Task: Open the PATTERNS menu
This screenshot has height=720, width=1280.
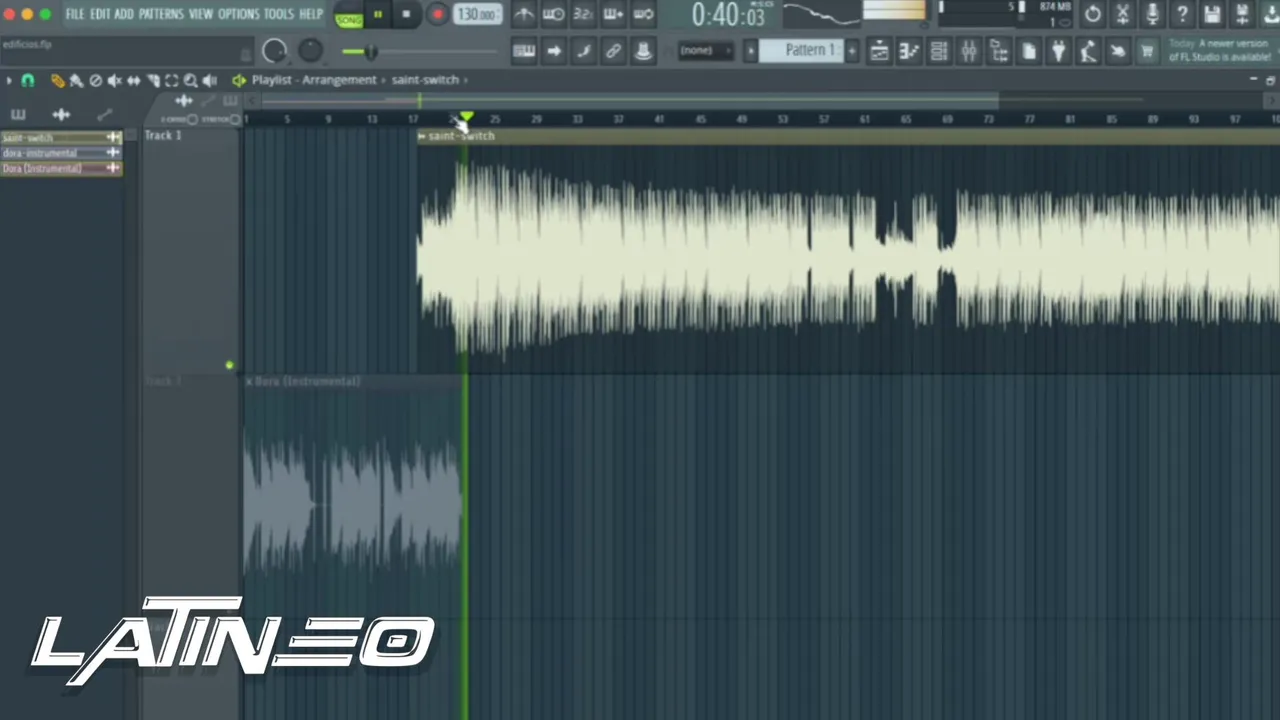Action: click(161, 14)
